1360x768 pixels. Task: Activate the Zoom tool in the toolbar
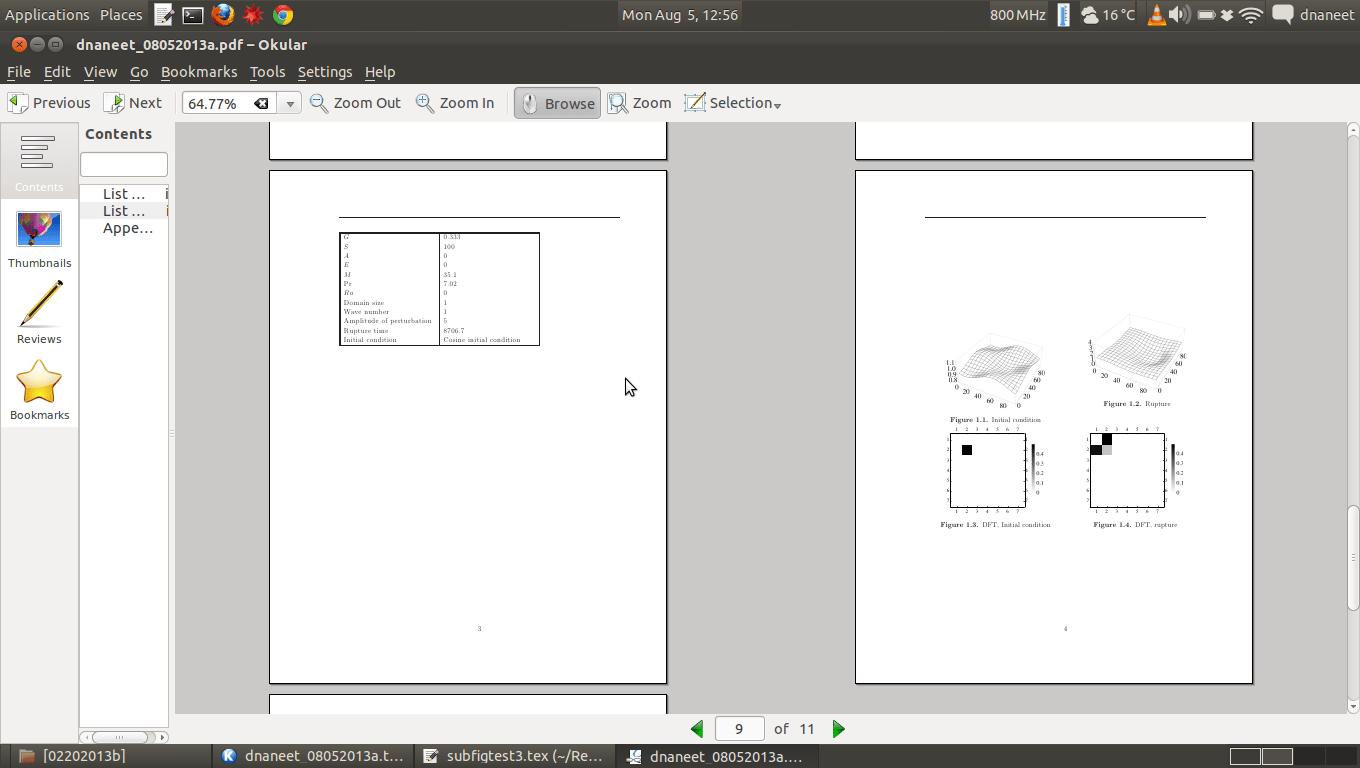coord(640,103)
